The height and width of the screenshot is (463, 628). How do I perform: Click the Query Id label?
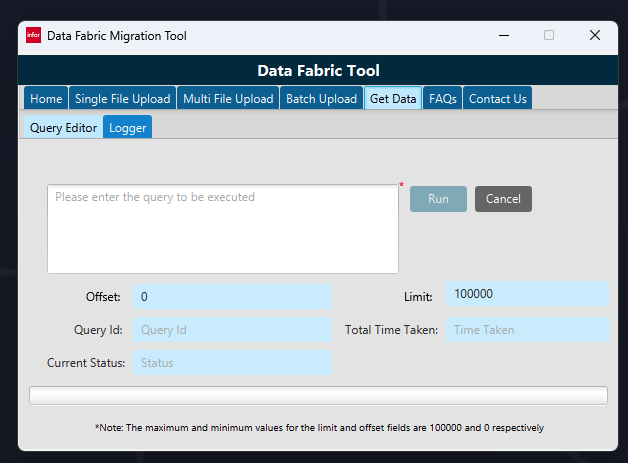[98, 330]
